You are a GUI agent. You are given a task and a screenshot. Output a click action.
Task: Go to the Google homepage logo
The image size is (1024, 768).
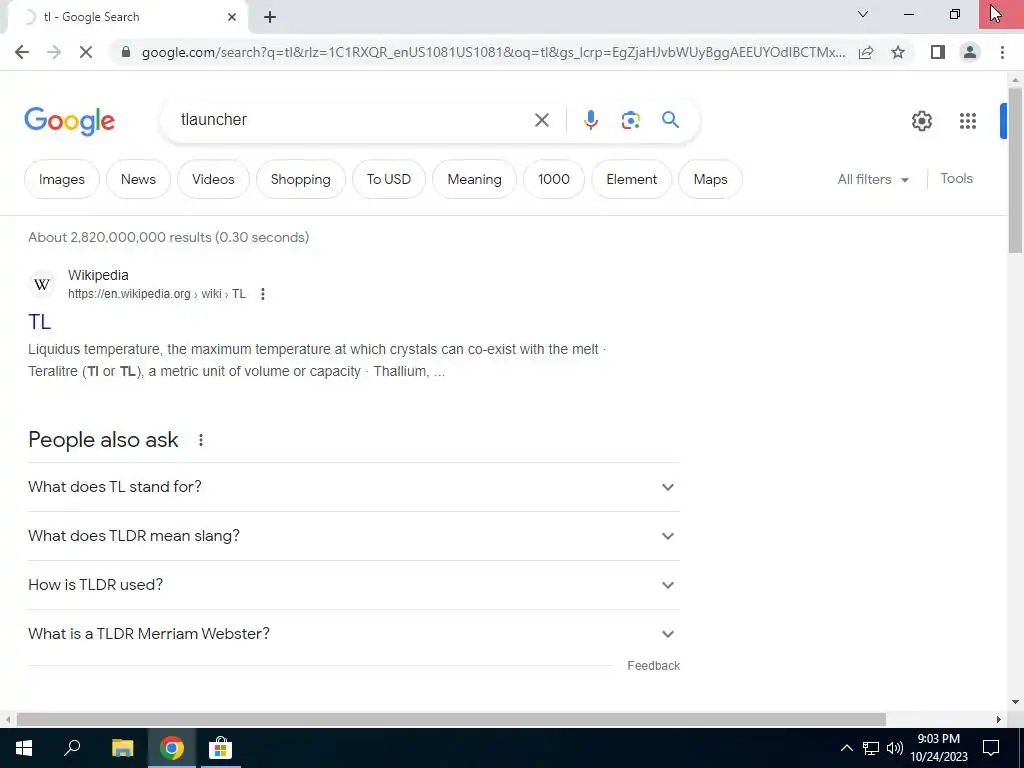point(69,121)
